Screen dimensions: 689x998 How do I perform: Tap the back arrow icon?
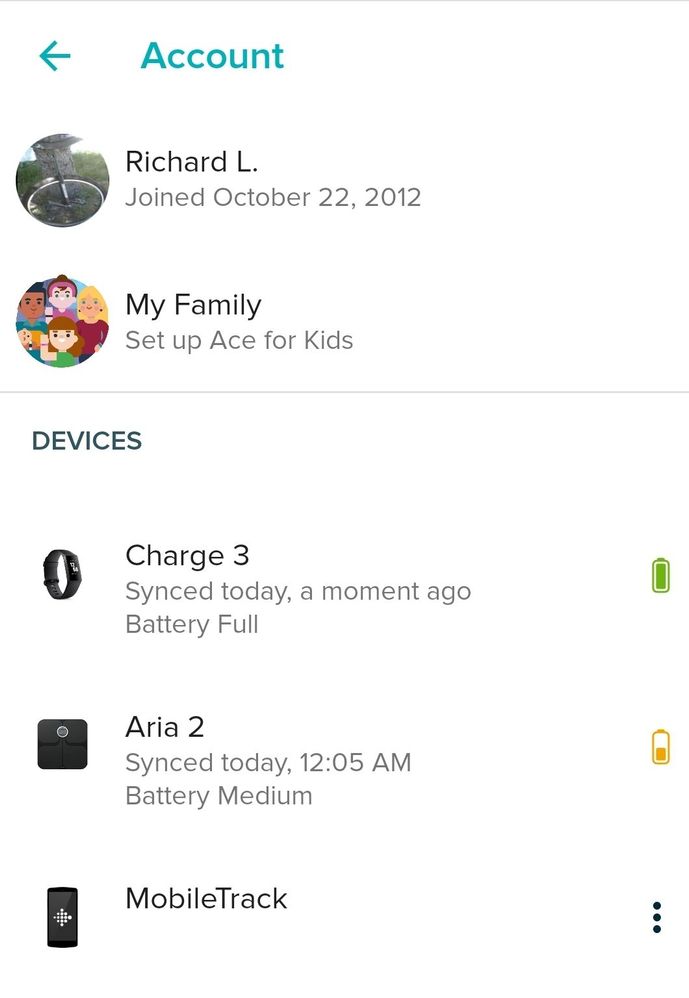tap(55, 56)
